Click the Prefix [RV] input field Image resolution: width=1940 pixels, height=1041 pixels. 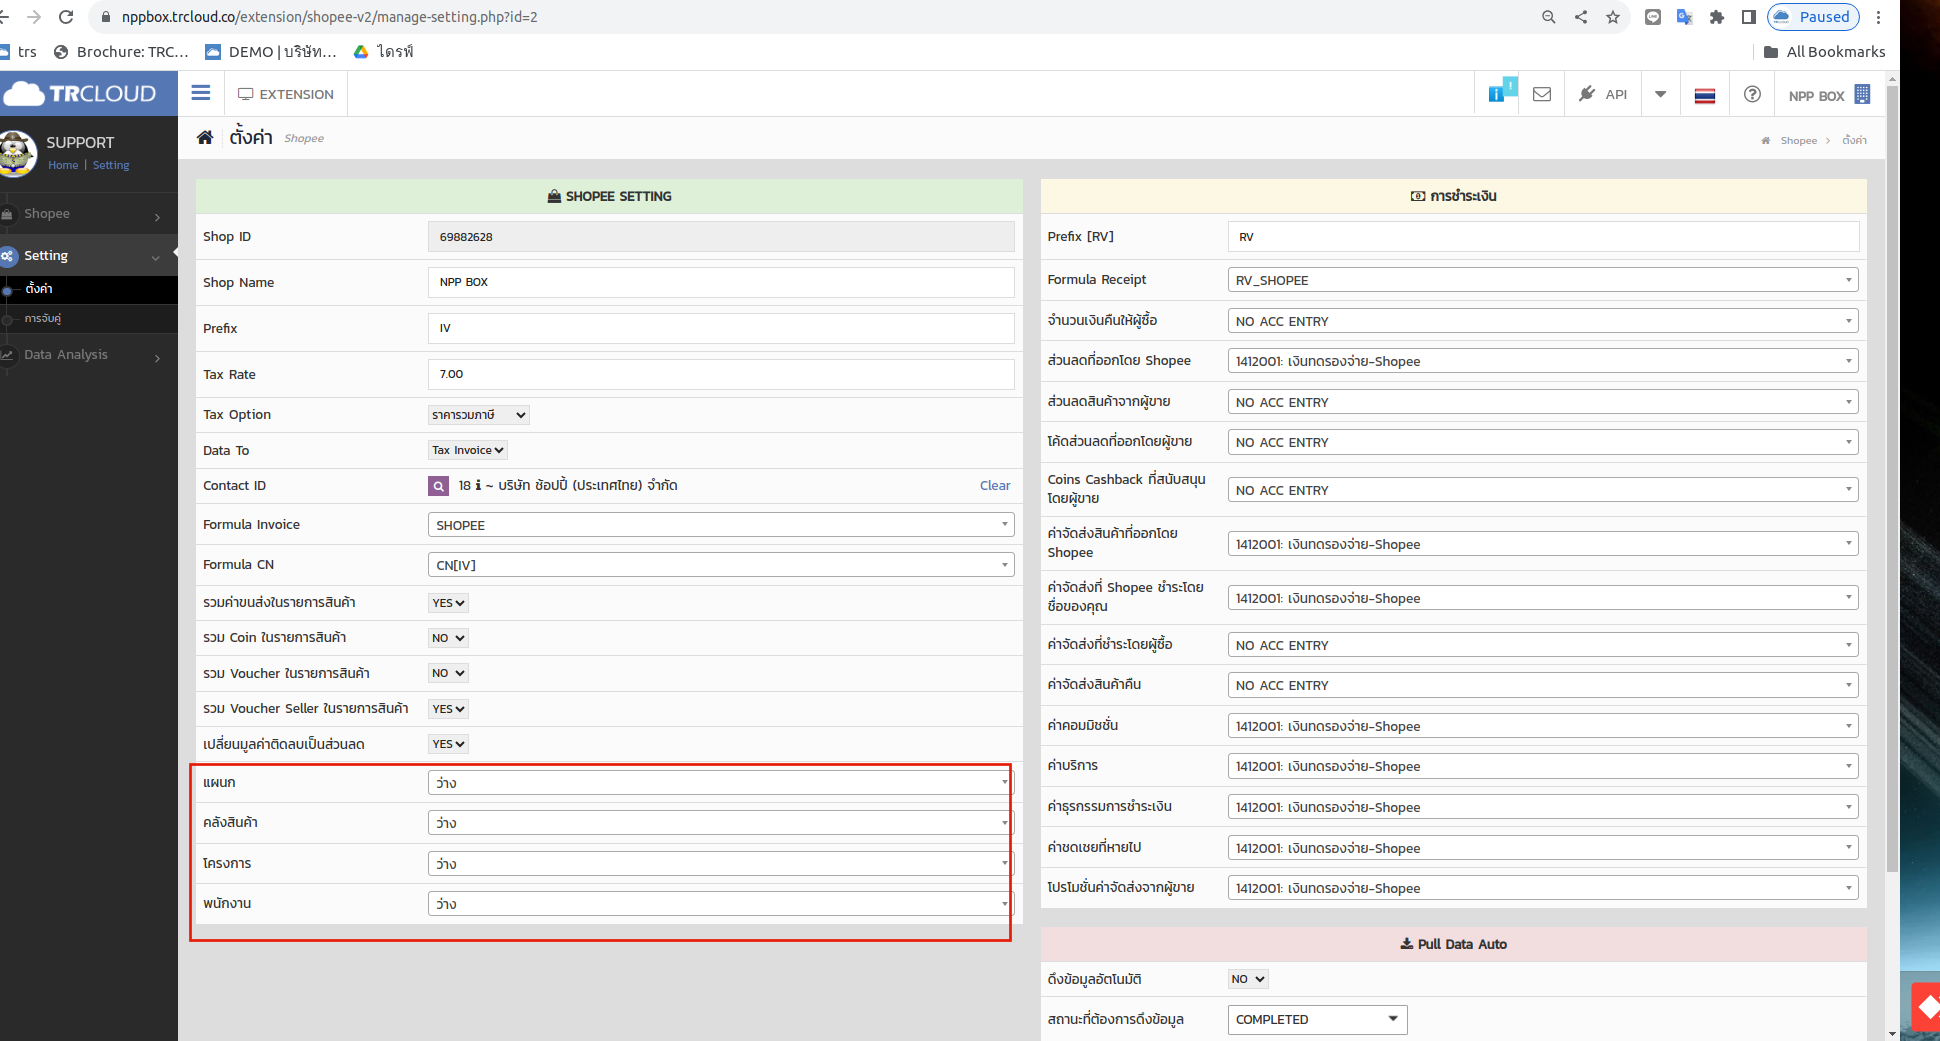coord(1543,237)
